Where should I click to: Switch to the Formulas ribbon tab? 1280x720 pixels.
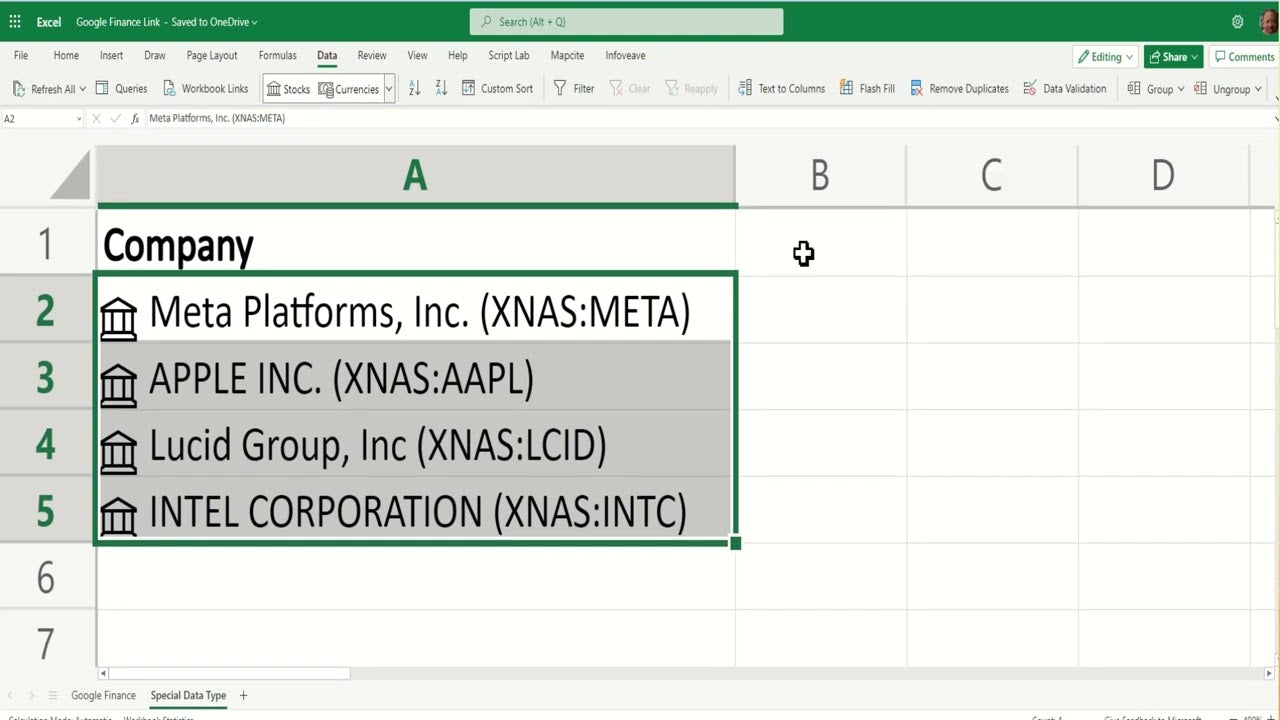click(x=277, y=56)
